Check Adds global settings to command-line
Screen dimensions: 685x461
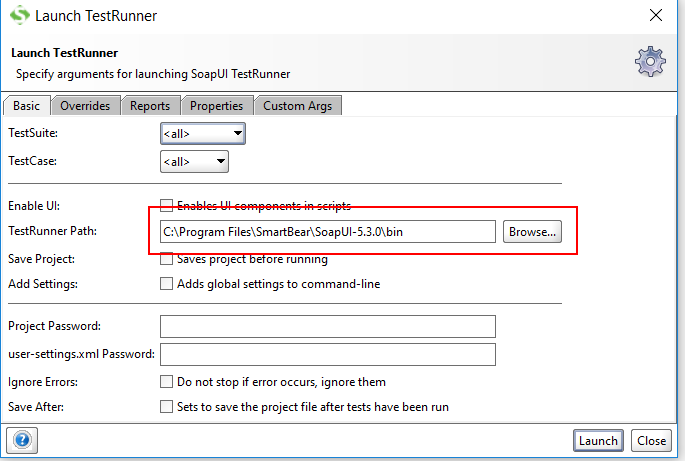166,284
